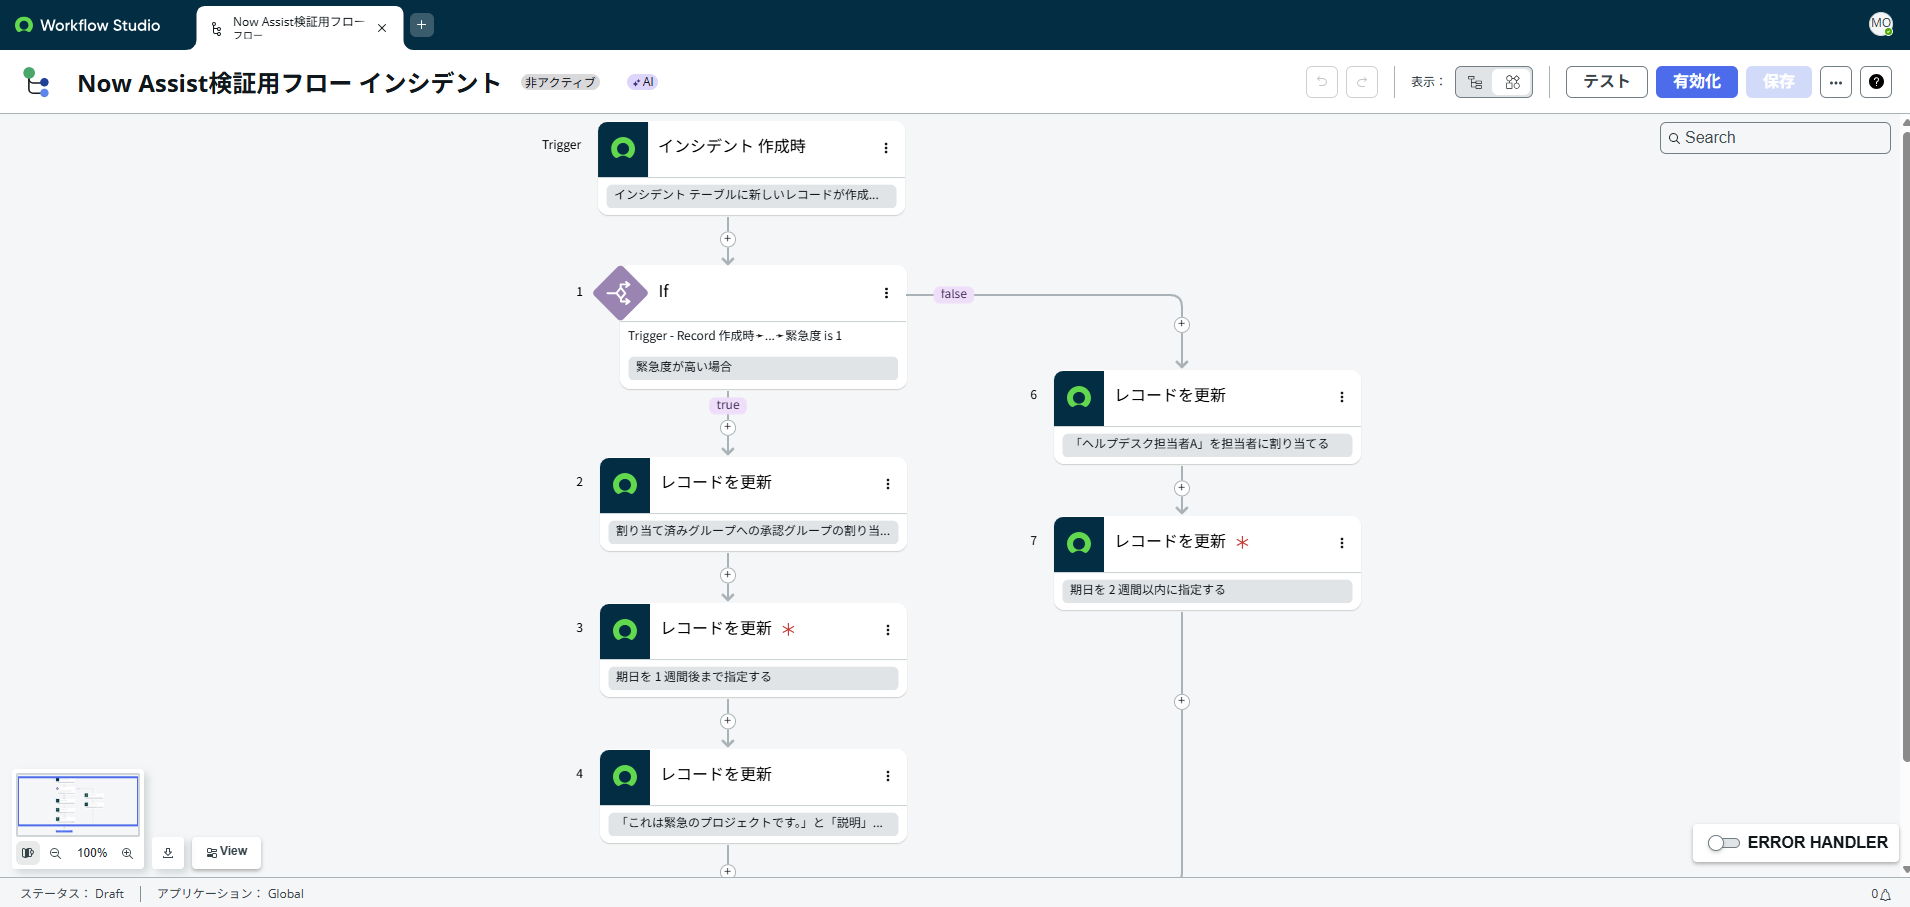Open the View dropdown on the canvas
The image size is (1910, 907).
tap(227, 852)
